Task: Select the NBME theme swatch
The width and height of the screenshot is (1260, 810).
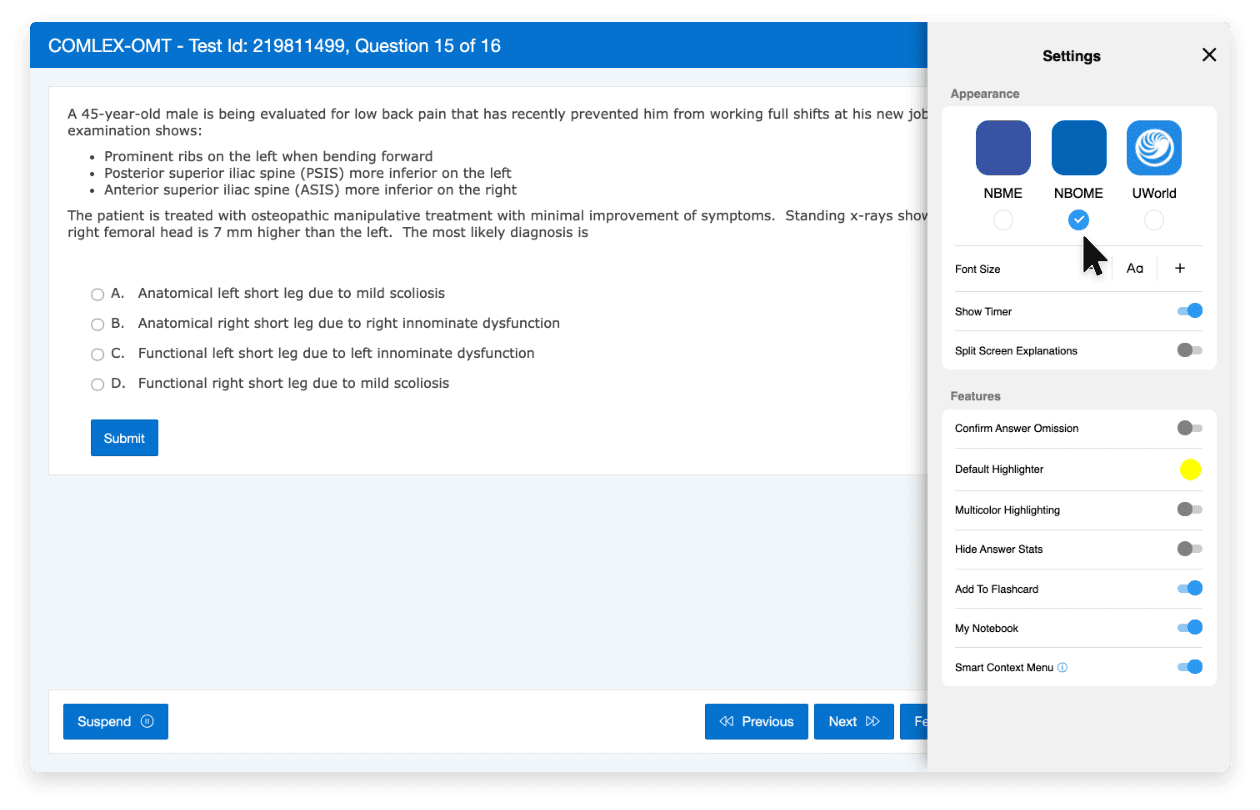Action: tap(1003, 148)
